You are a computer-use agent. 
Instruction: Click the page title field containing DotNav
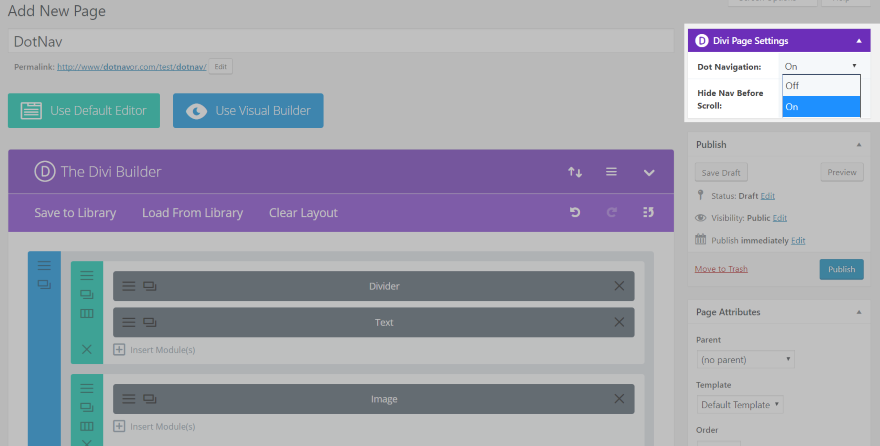coord(341,41)
